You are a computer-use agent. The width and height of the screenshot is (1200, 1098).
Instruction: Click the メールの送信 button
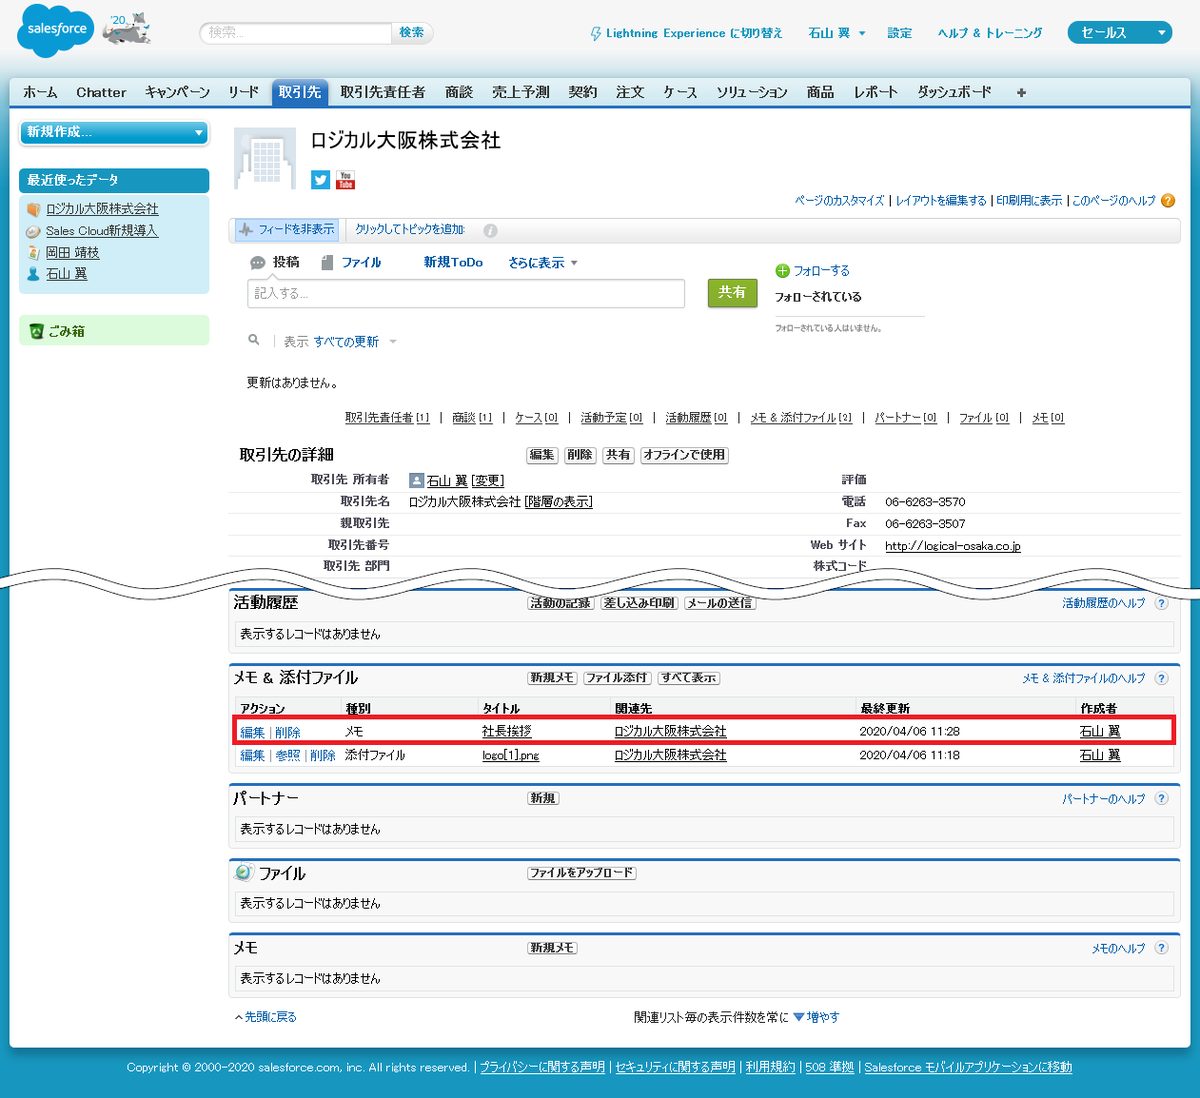(x=720, y=603)
